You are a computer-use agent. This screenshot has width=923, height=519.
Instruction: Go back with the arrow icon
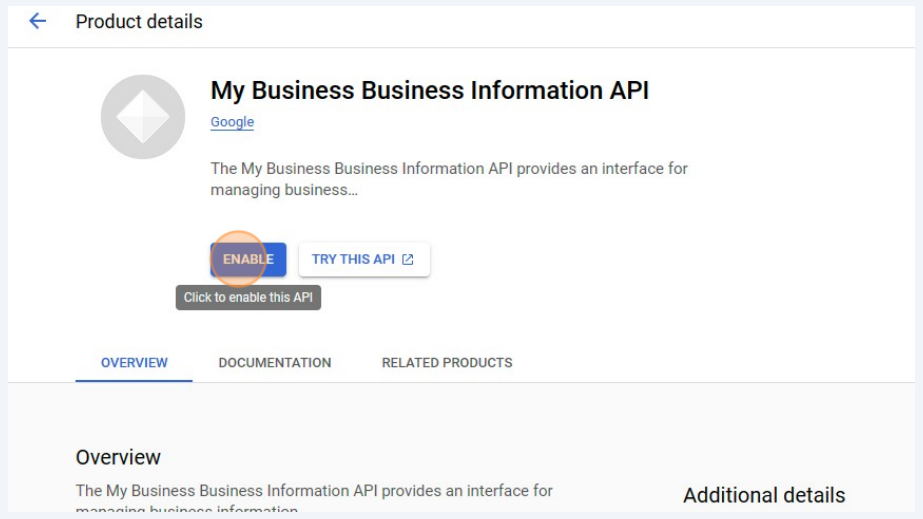[38, 21]
